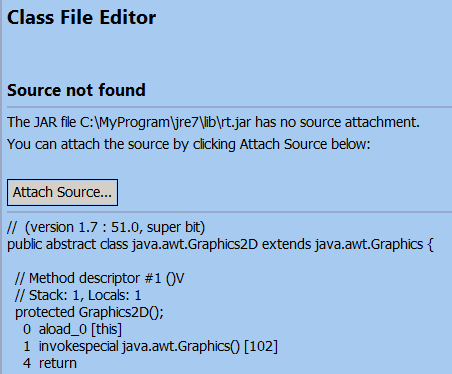Click the Class File Editor heading
The height and width of the screenshot is (374, 452).
81,18
